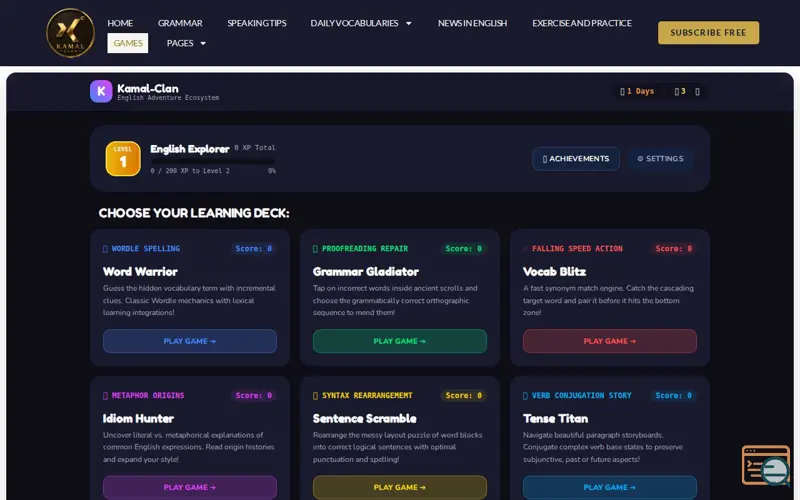Click the Tense Titan card title
Image resolution: width=800 pixels, height=500 pixels.
click(x=556, y=418)
